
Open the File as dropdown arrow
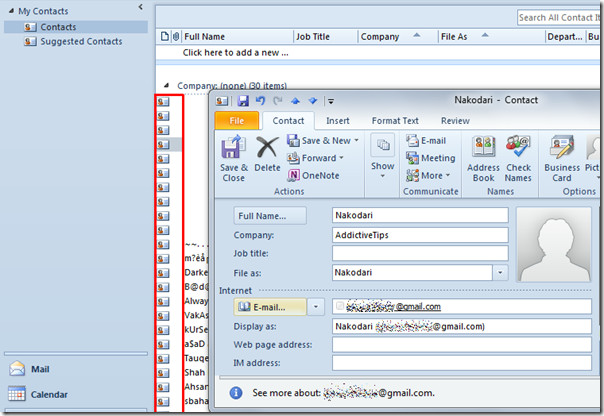500,273
